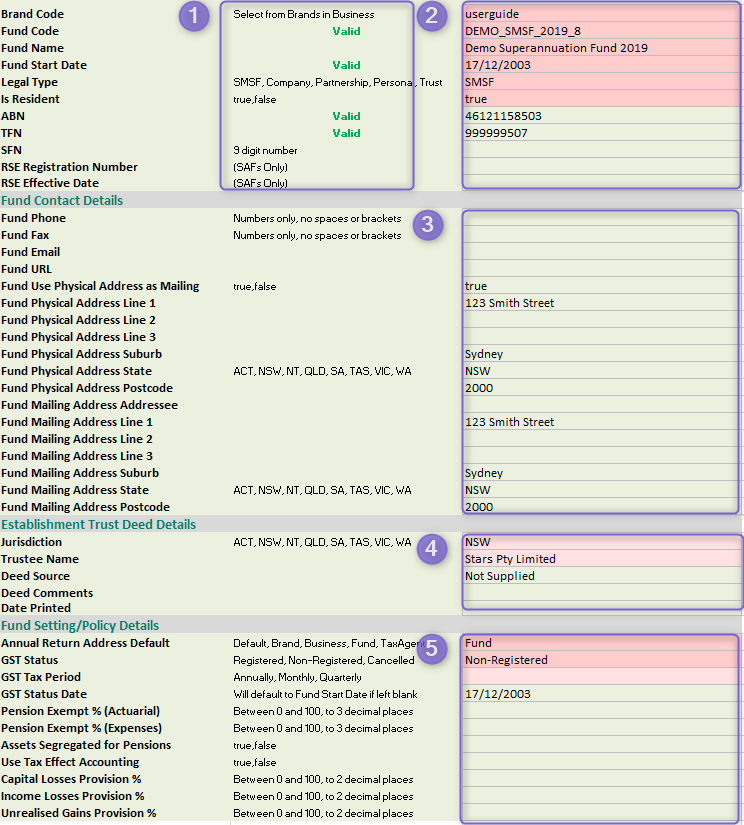Click the Fund Code label
The height and width of the screenshot is (825, 744).
pyautogui.click(x=30, y=31)
